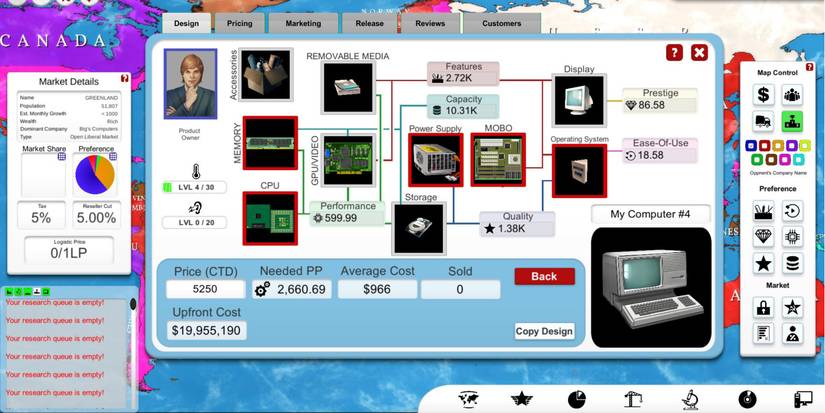Toggle the orange opponent company checkbox
The height and width of the screenshot is (413, 825).
778,145
